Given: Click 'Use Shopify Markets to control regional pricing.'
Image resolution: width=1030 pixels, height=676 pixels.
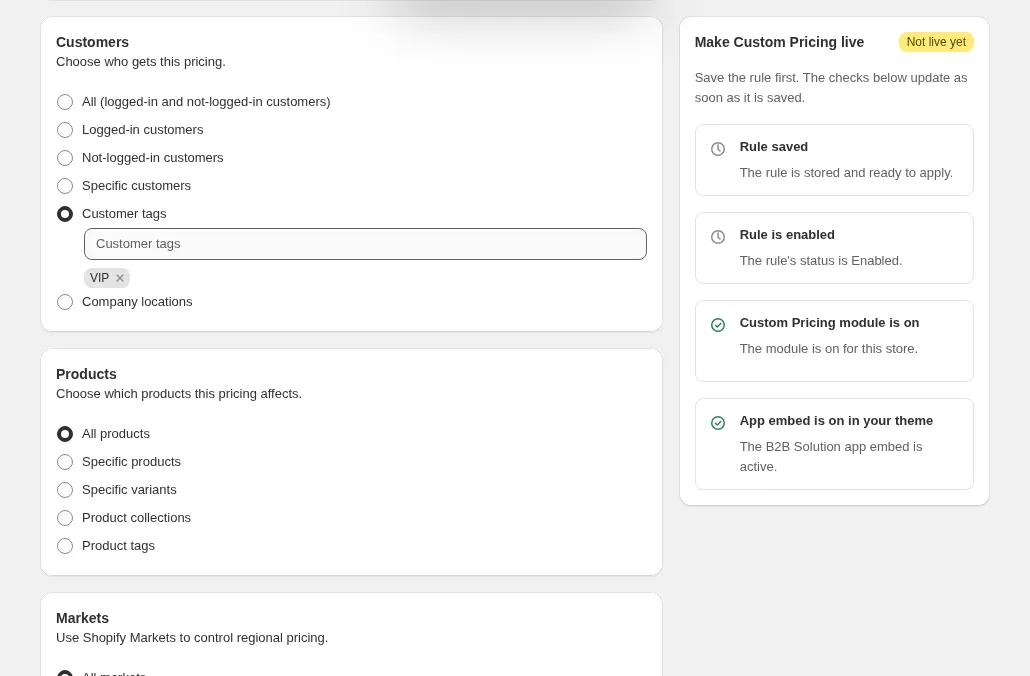Looking at the screenshot, I should [192, 638].
